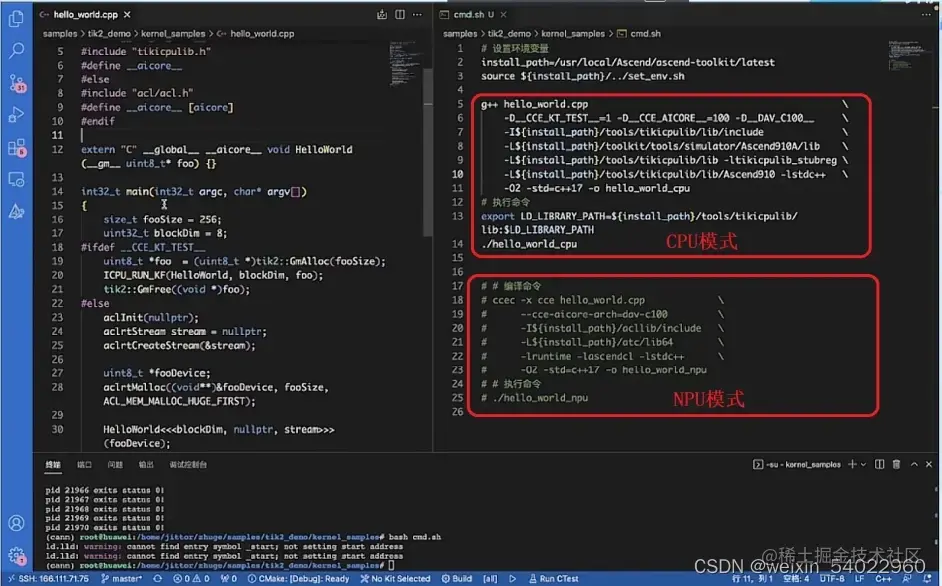Select 'No Kit Selected' in status bar

tap(395, 579)
